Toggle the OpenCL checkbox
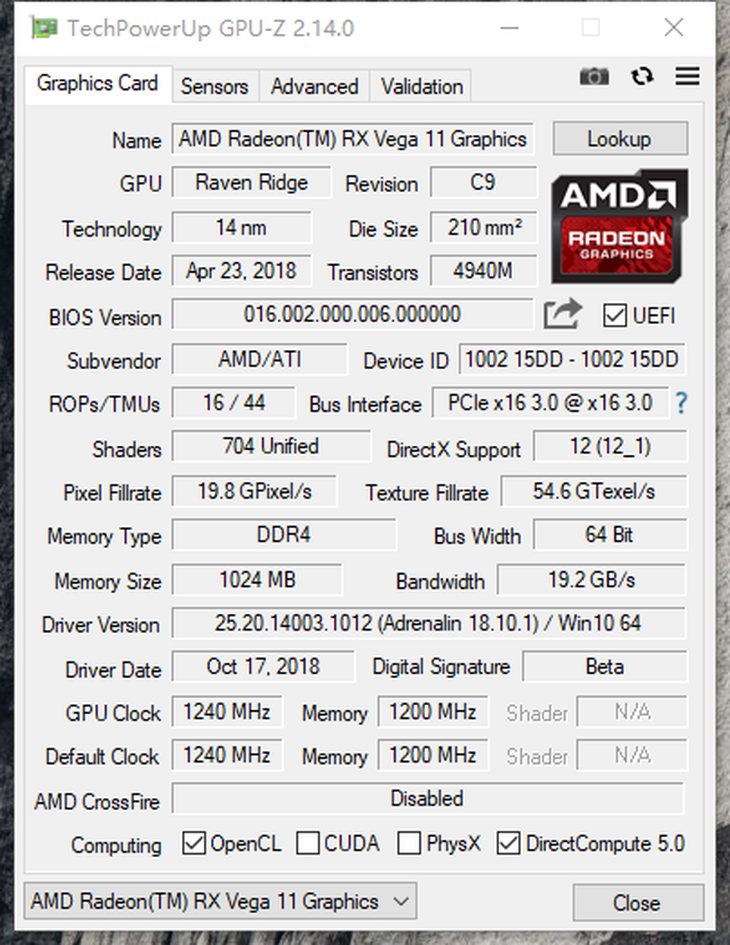Viewport: 730px width, 945px height. [x=194, y=843]
